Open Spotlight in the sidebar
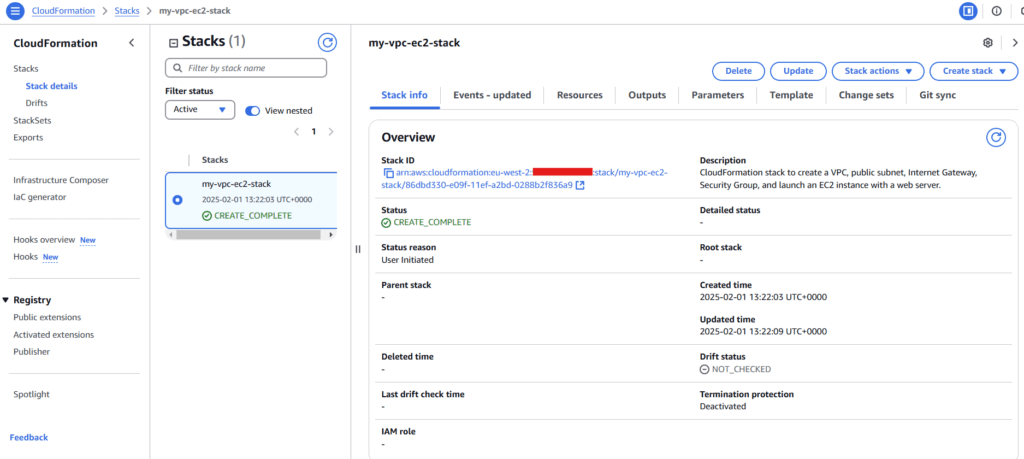This screenshot has width=1024, height=459. click(x=31, y=394)
